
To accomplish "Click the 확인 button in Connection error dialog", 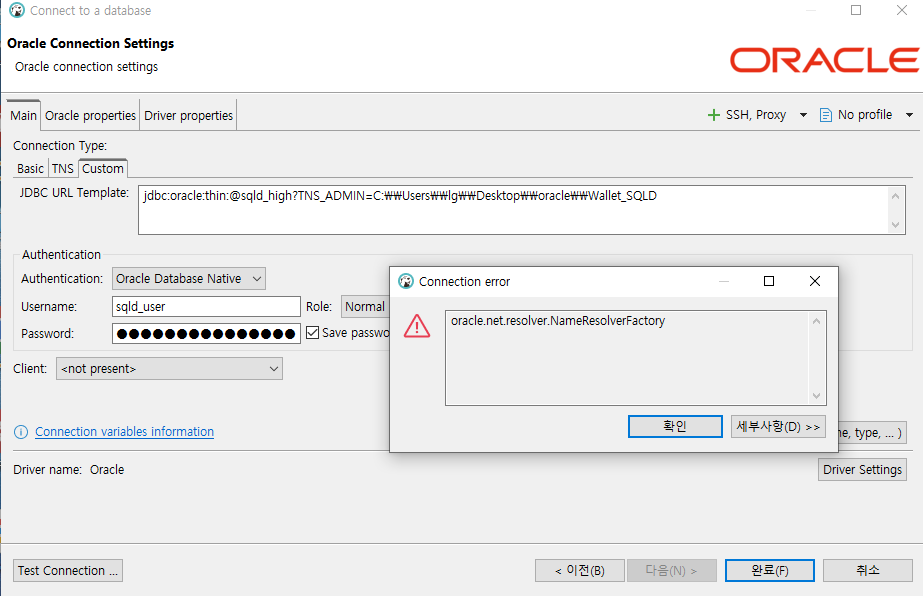I will 675,426.
